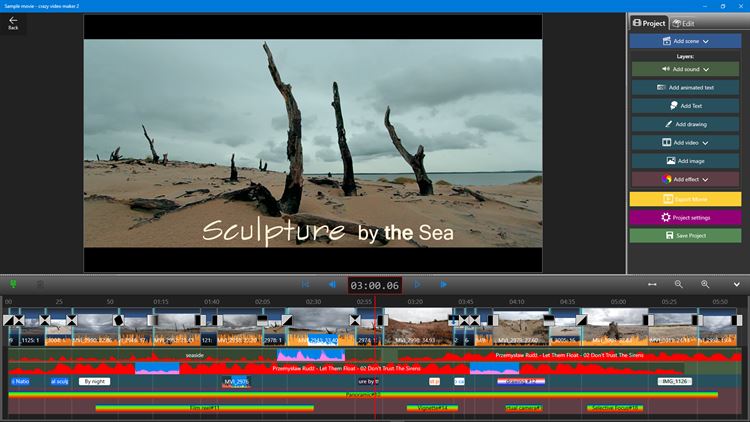Image resolution: width=750 pixels, height=422 pixels.
Task: Select the blue down-arrow transition near 03:40
Action: [453, 320]
